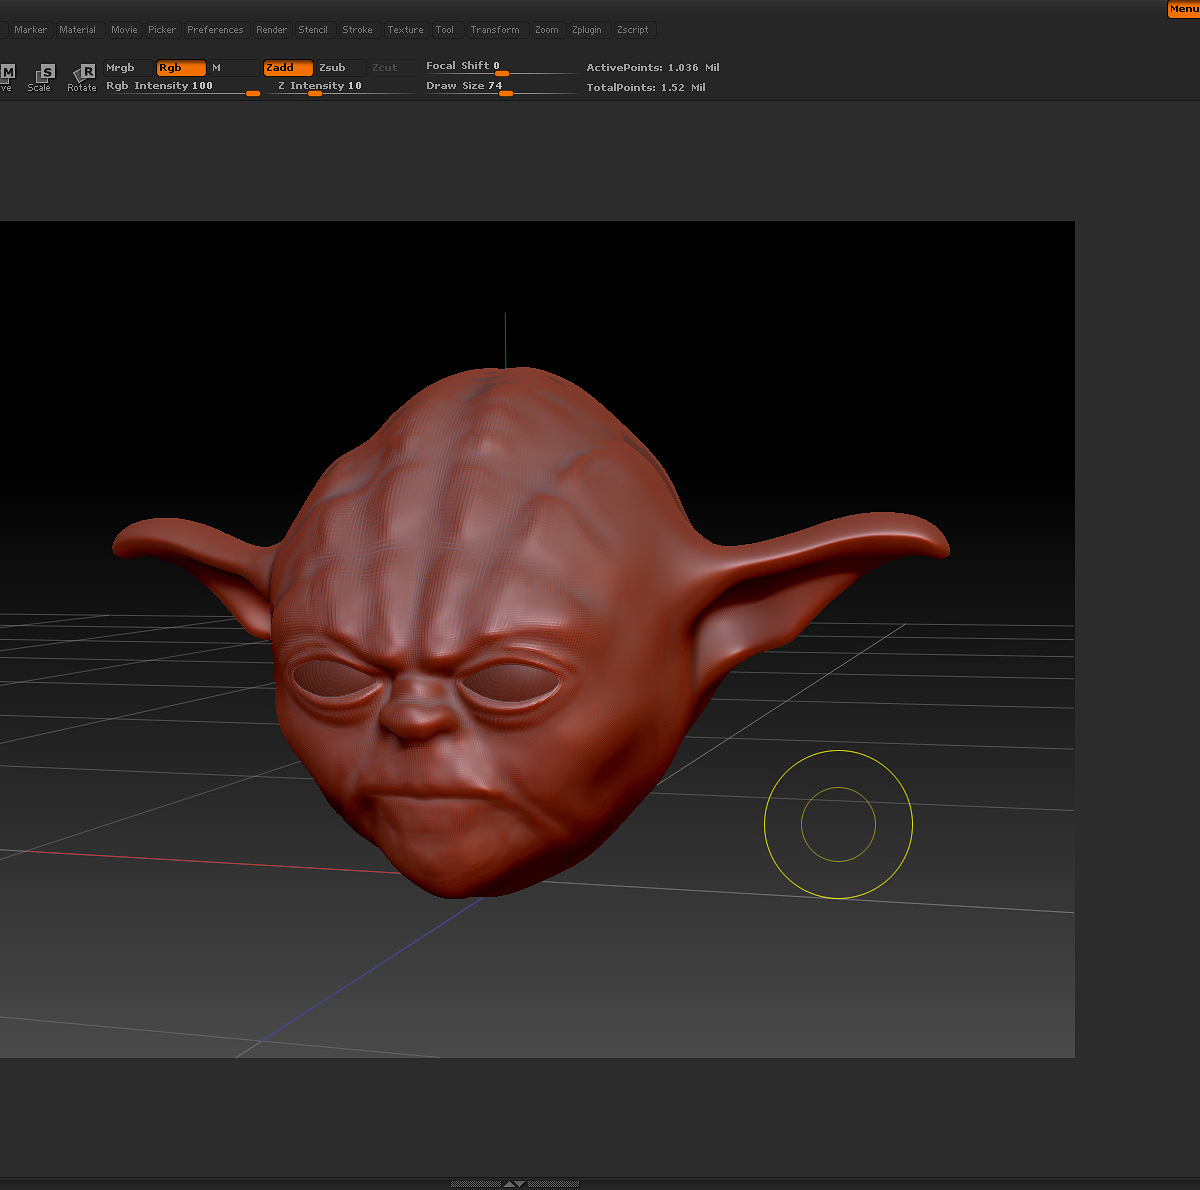Open the Zscript menu

pyautogui.click(x=633, y=30)
